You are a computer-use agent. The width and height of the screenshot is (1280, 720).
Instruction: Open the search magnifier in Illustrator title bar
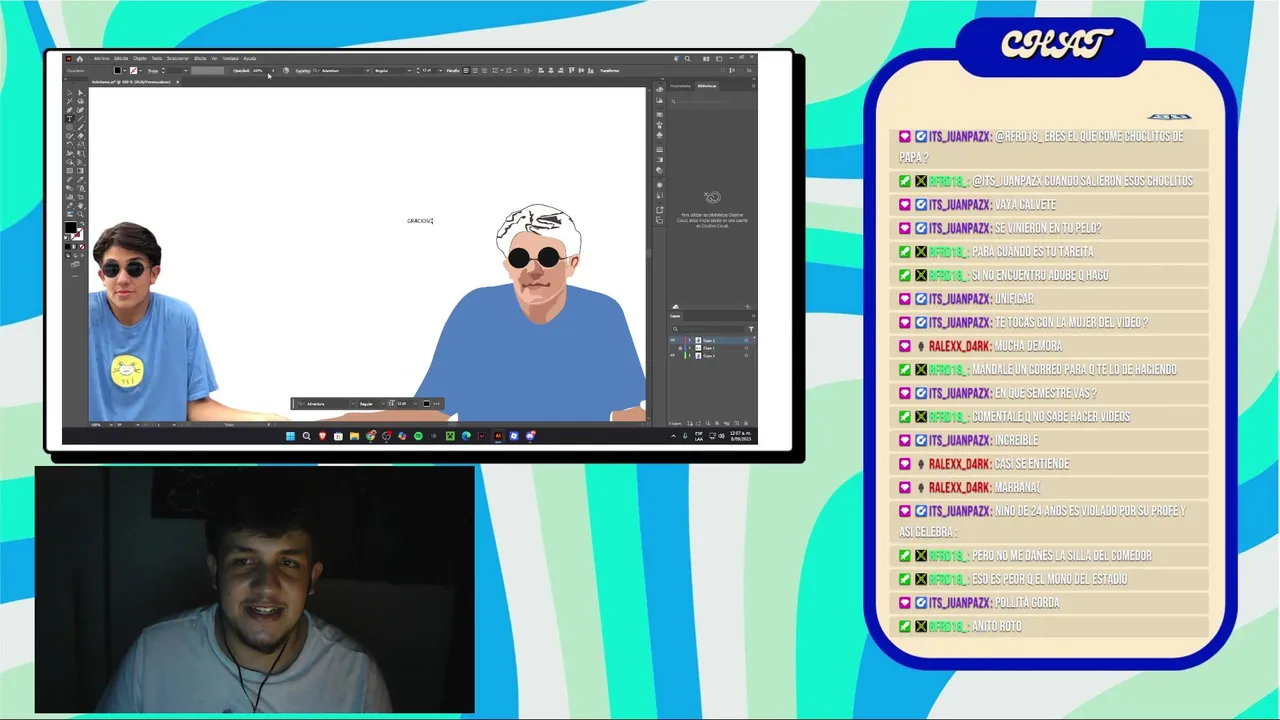688,59
